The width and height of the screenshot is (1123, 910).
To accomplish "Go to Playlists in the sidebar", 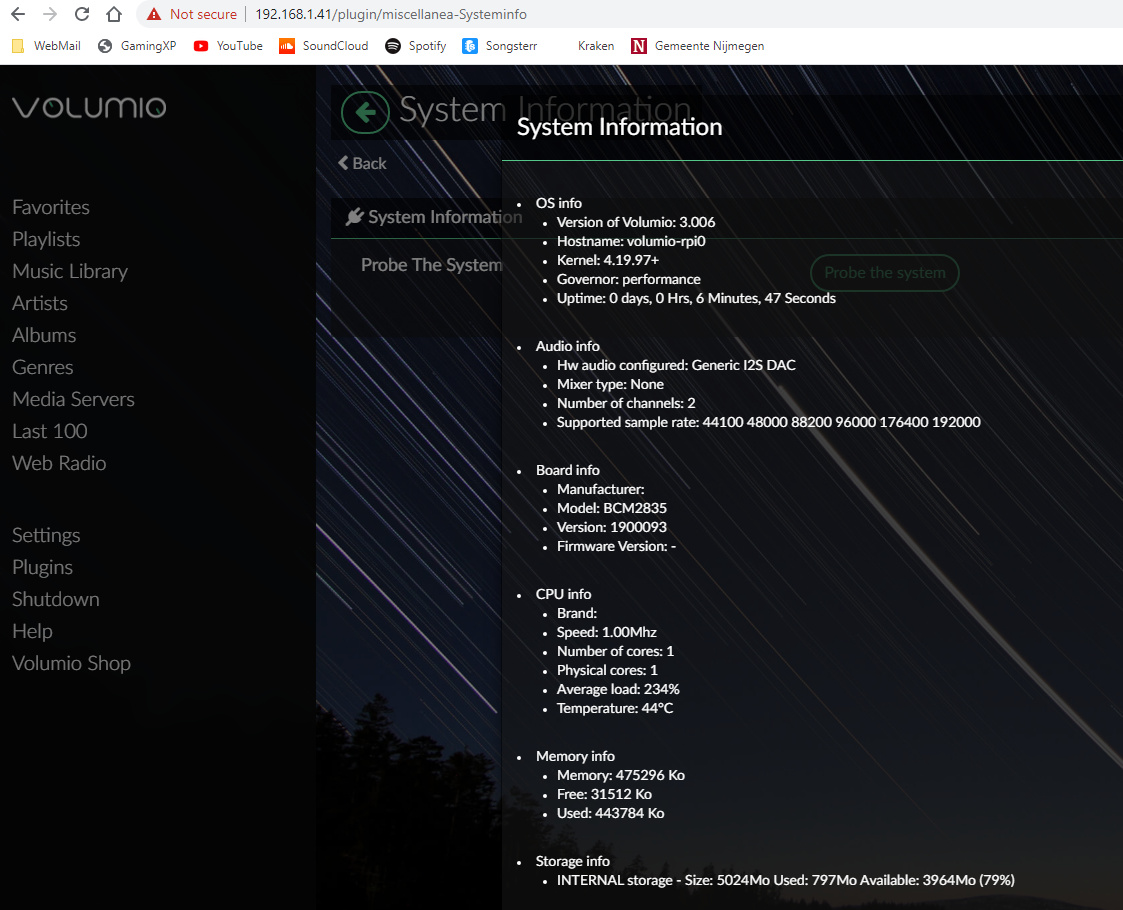I will point(46,239).
